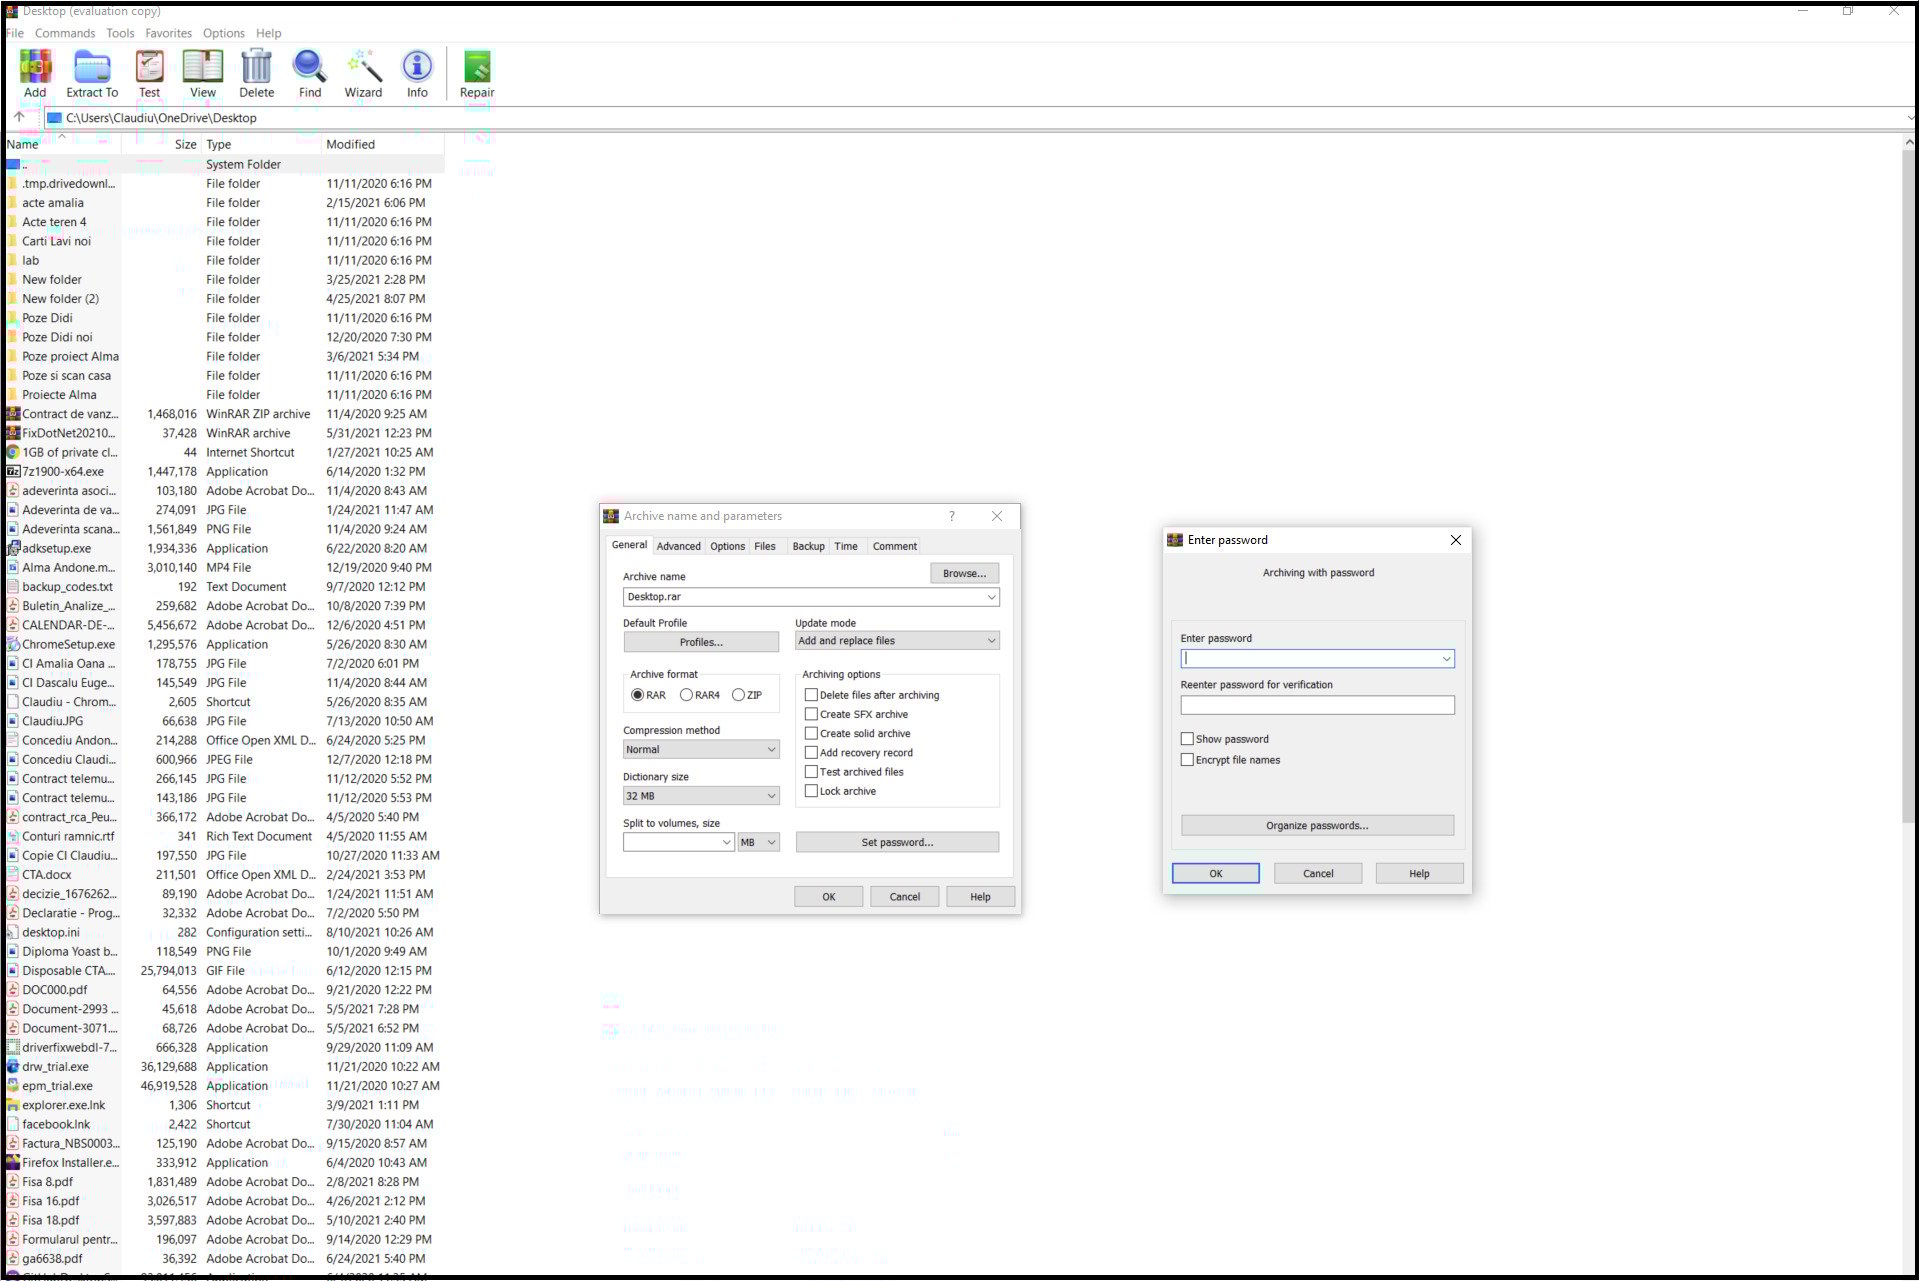Switch to the Comment tab
The height and width of the screenshot is (1281, 1919).
[x=894, y=546]
